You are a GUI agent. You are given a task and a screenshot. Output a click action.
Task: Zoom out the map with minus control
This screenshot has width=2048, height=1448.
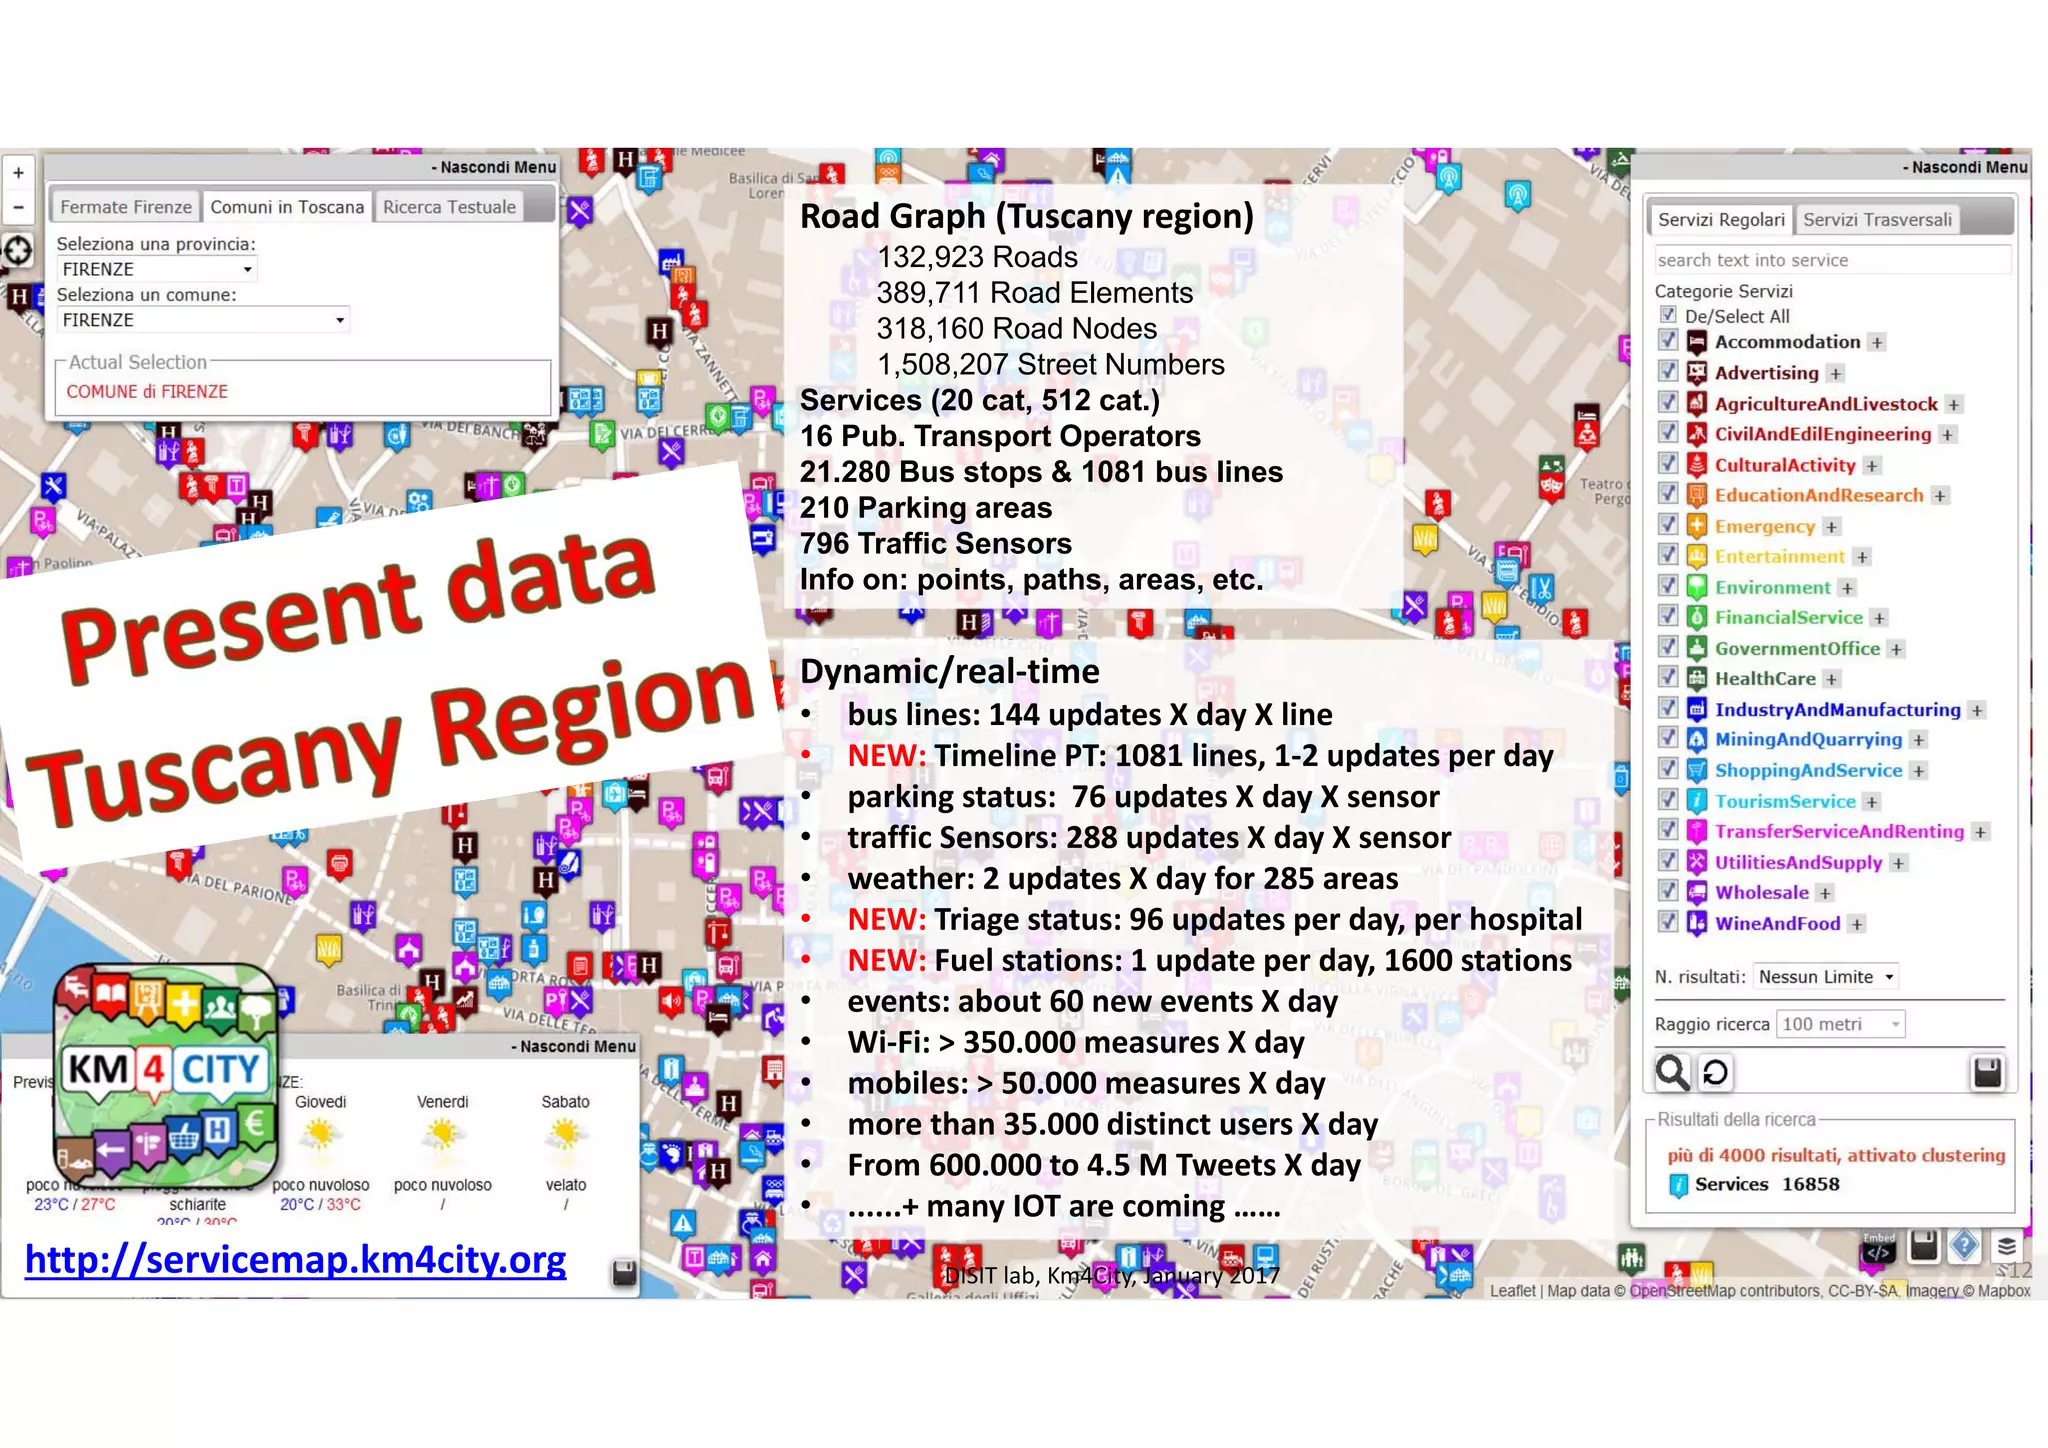click(x=18, y=207)
